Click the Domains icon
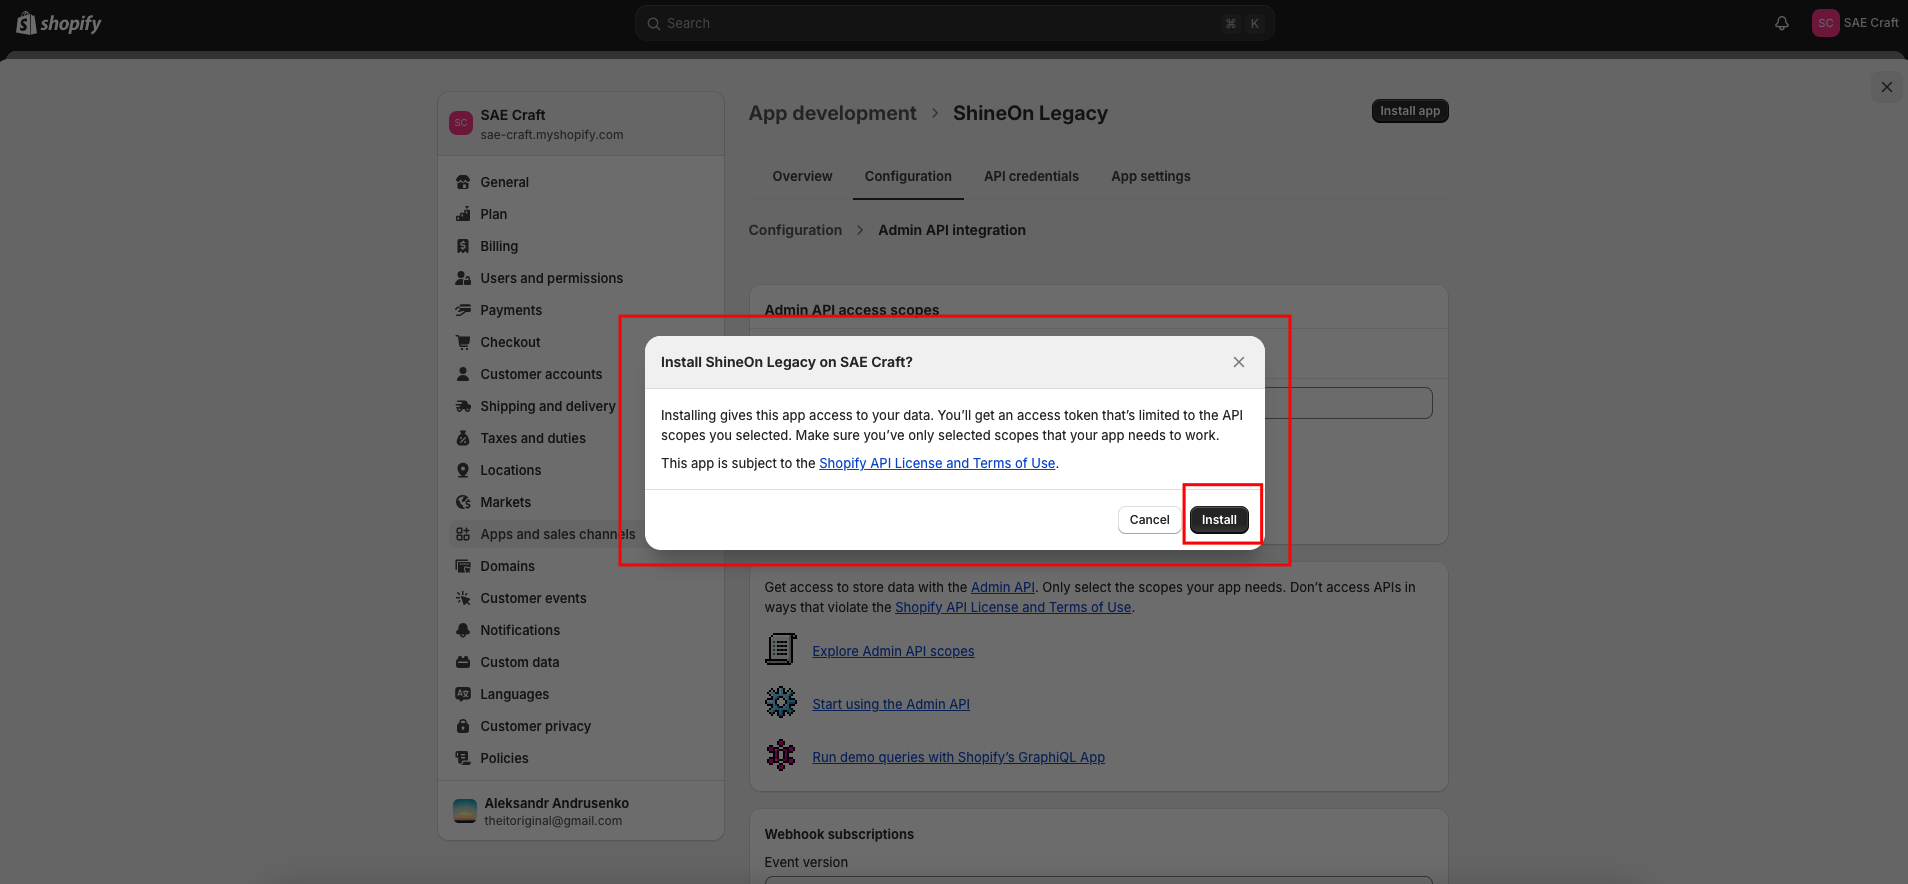The width and height of the screenshot is (1908, 884). [x=463, y=566]
